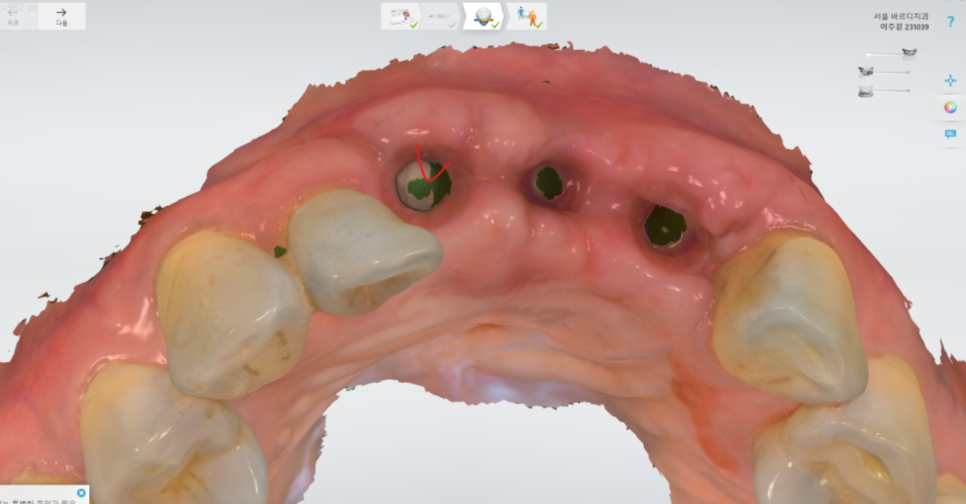Click the blue crosshair view-fit icon
The height and width of the screenshot is (504, 966).
950,80
